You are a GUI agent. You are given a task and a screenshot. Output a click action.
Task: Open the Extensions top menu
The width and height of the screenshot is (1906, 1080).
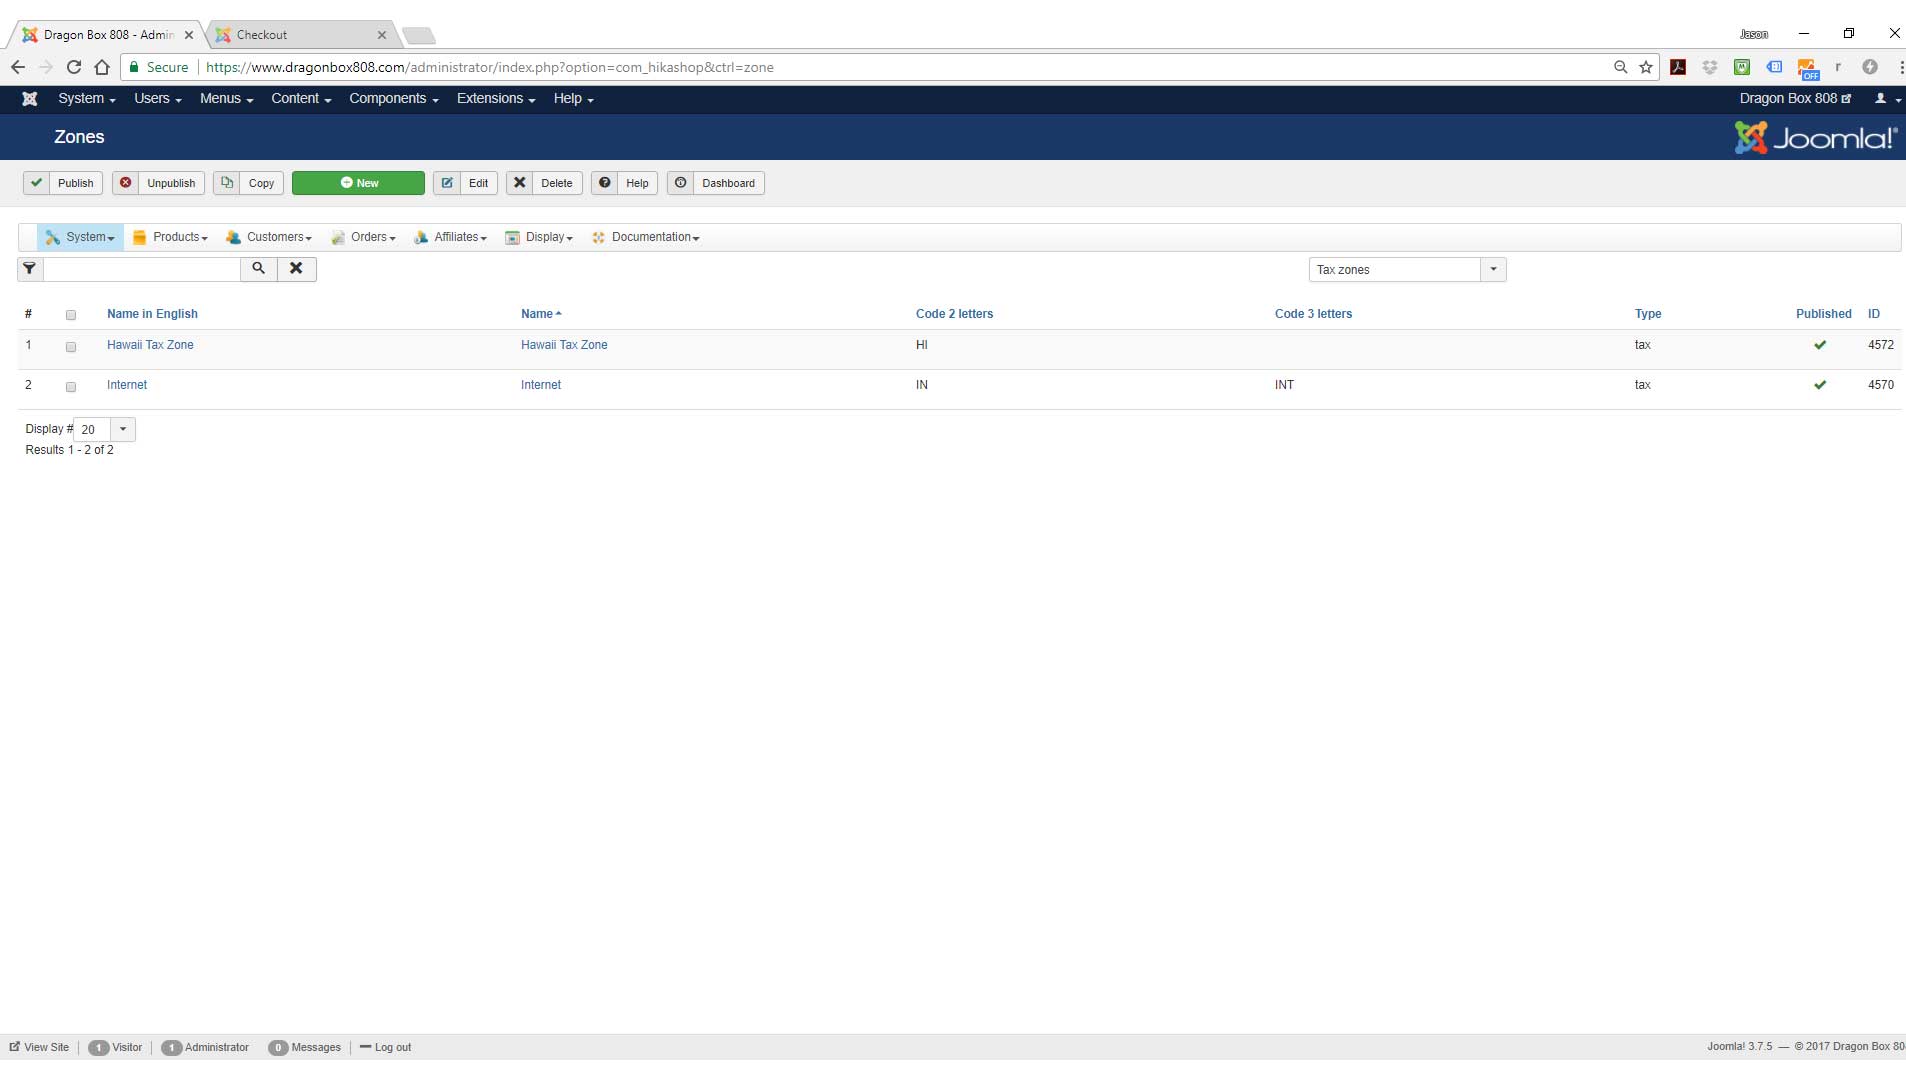click(x=496, y=98)
